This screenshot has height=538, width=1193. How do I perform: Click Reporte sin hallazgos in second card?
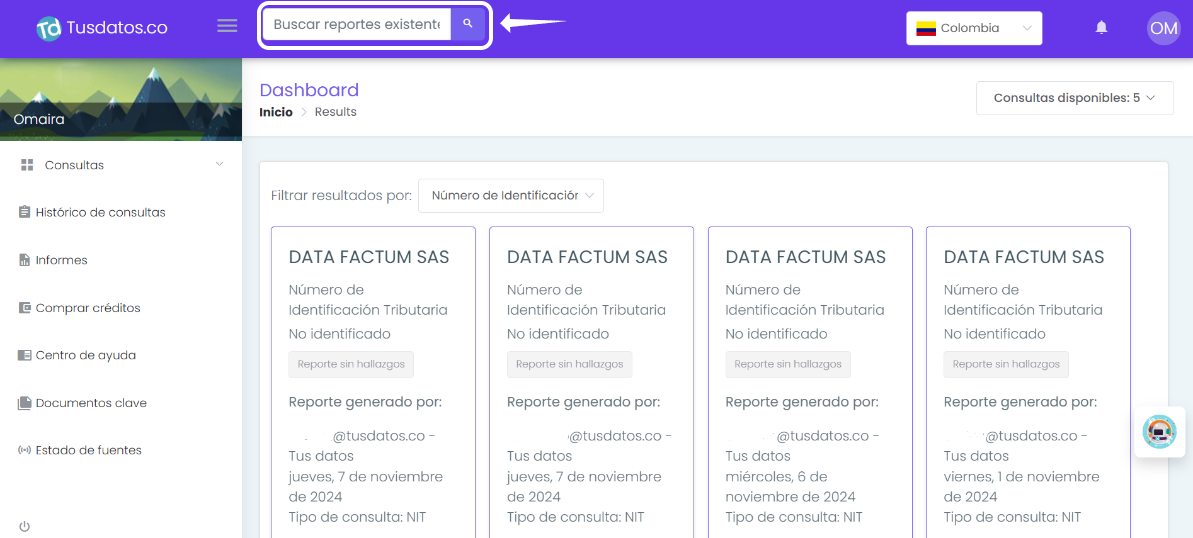570,364
